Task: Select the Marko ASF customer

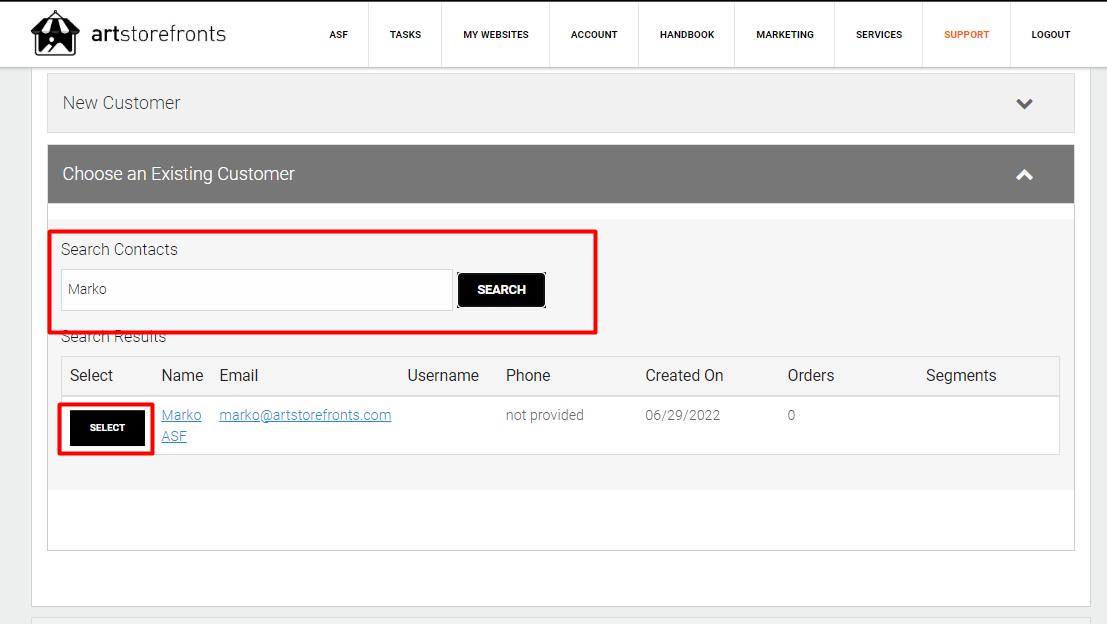Action: coord(107,428)
